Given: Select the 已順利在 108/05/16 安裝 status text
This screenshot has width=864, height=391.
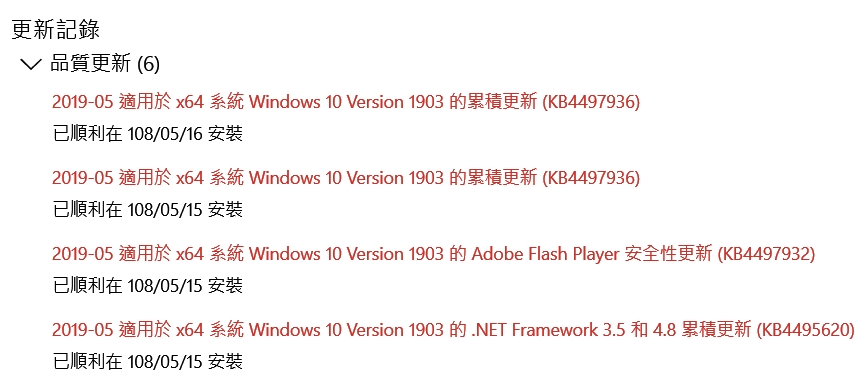Looking at the screenshot, I should tap(148, 133).
